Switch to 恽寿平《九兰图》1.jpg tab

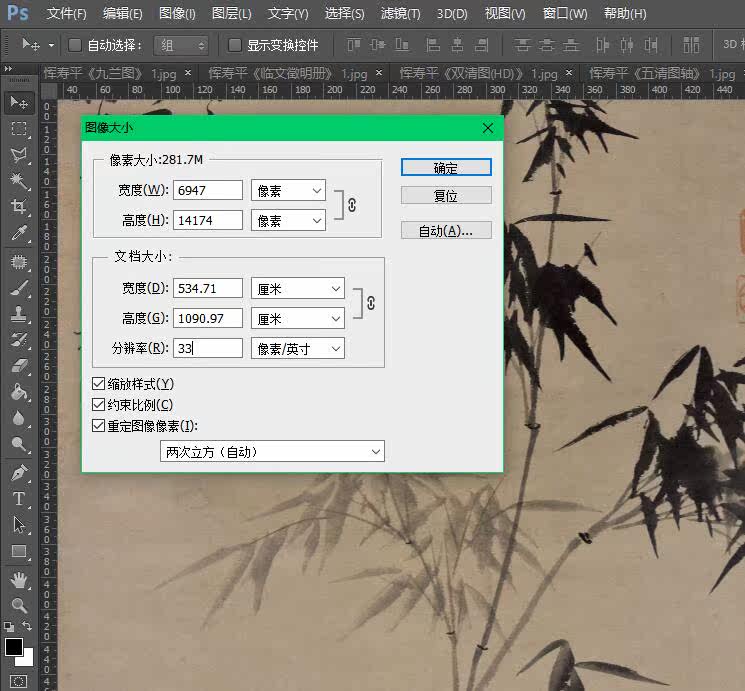tap(110, 74)
